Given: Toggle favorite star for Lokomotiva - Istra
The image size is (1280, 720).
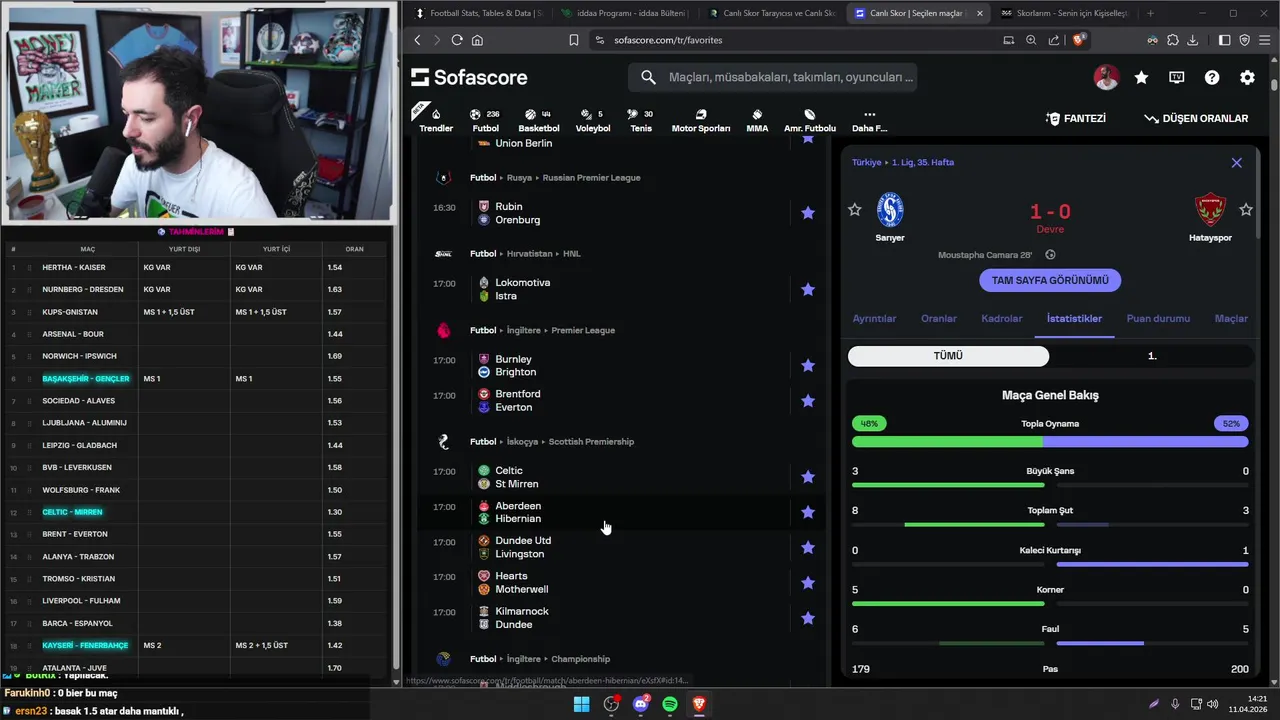Looking at the screenshot, I should [808, 289].
